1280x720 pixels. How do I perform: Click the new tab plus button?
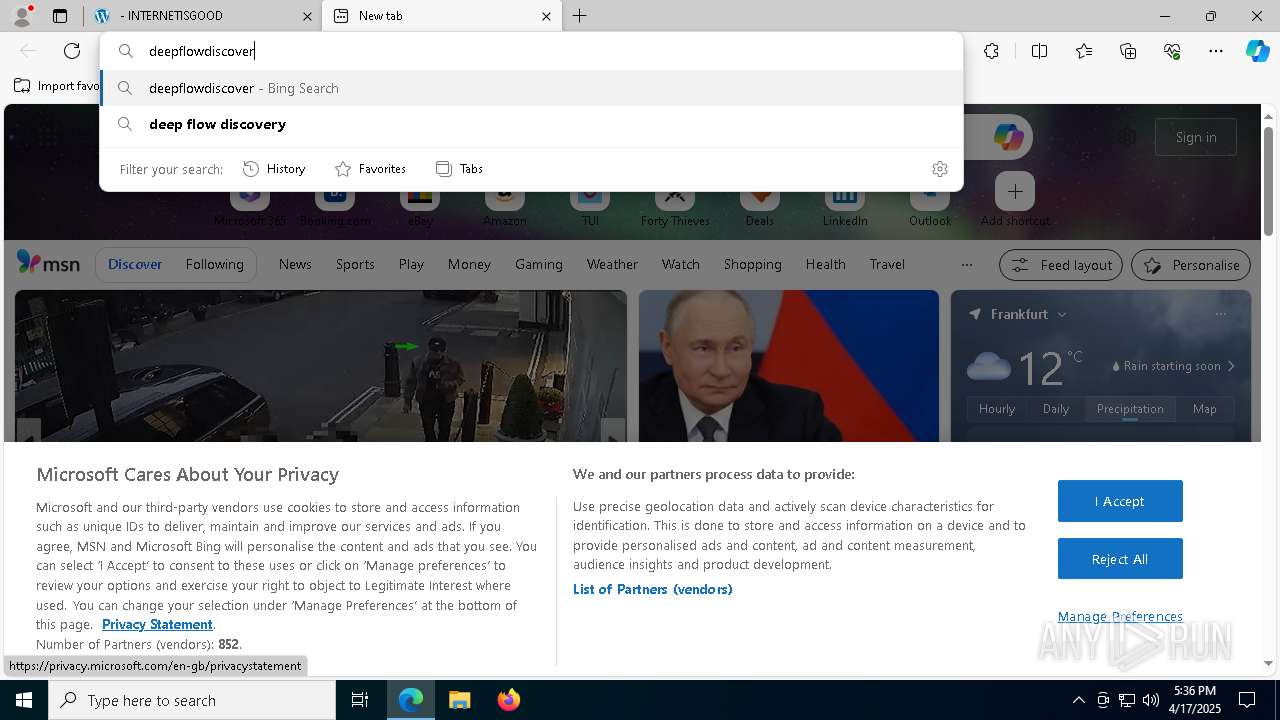(x=580, y=16)
